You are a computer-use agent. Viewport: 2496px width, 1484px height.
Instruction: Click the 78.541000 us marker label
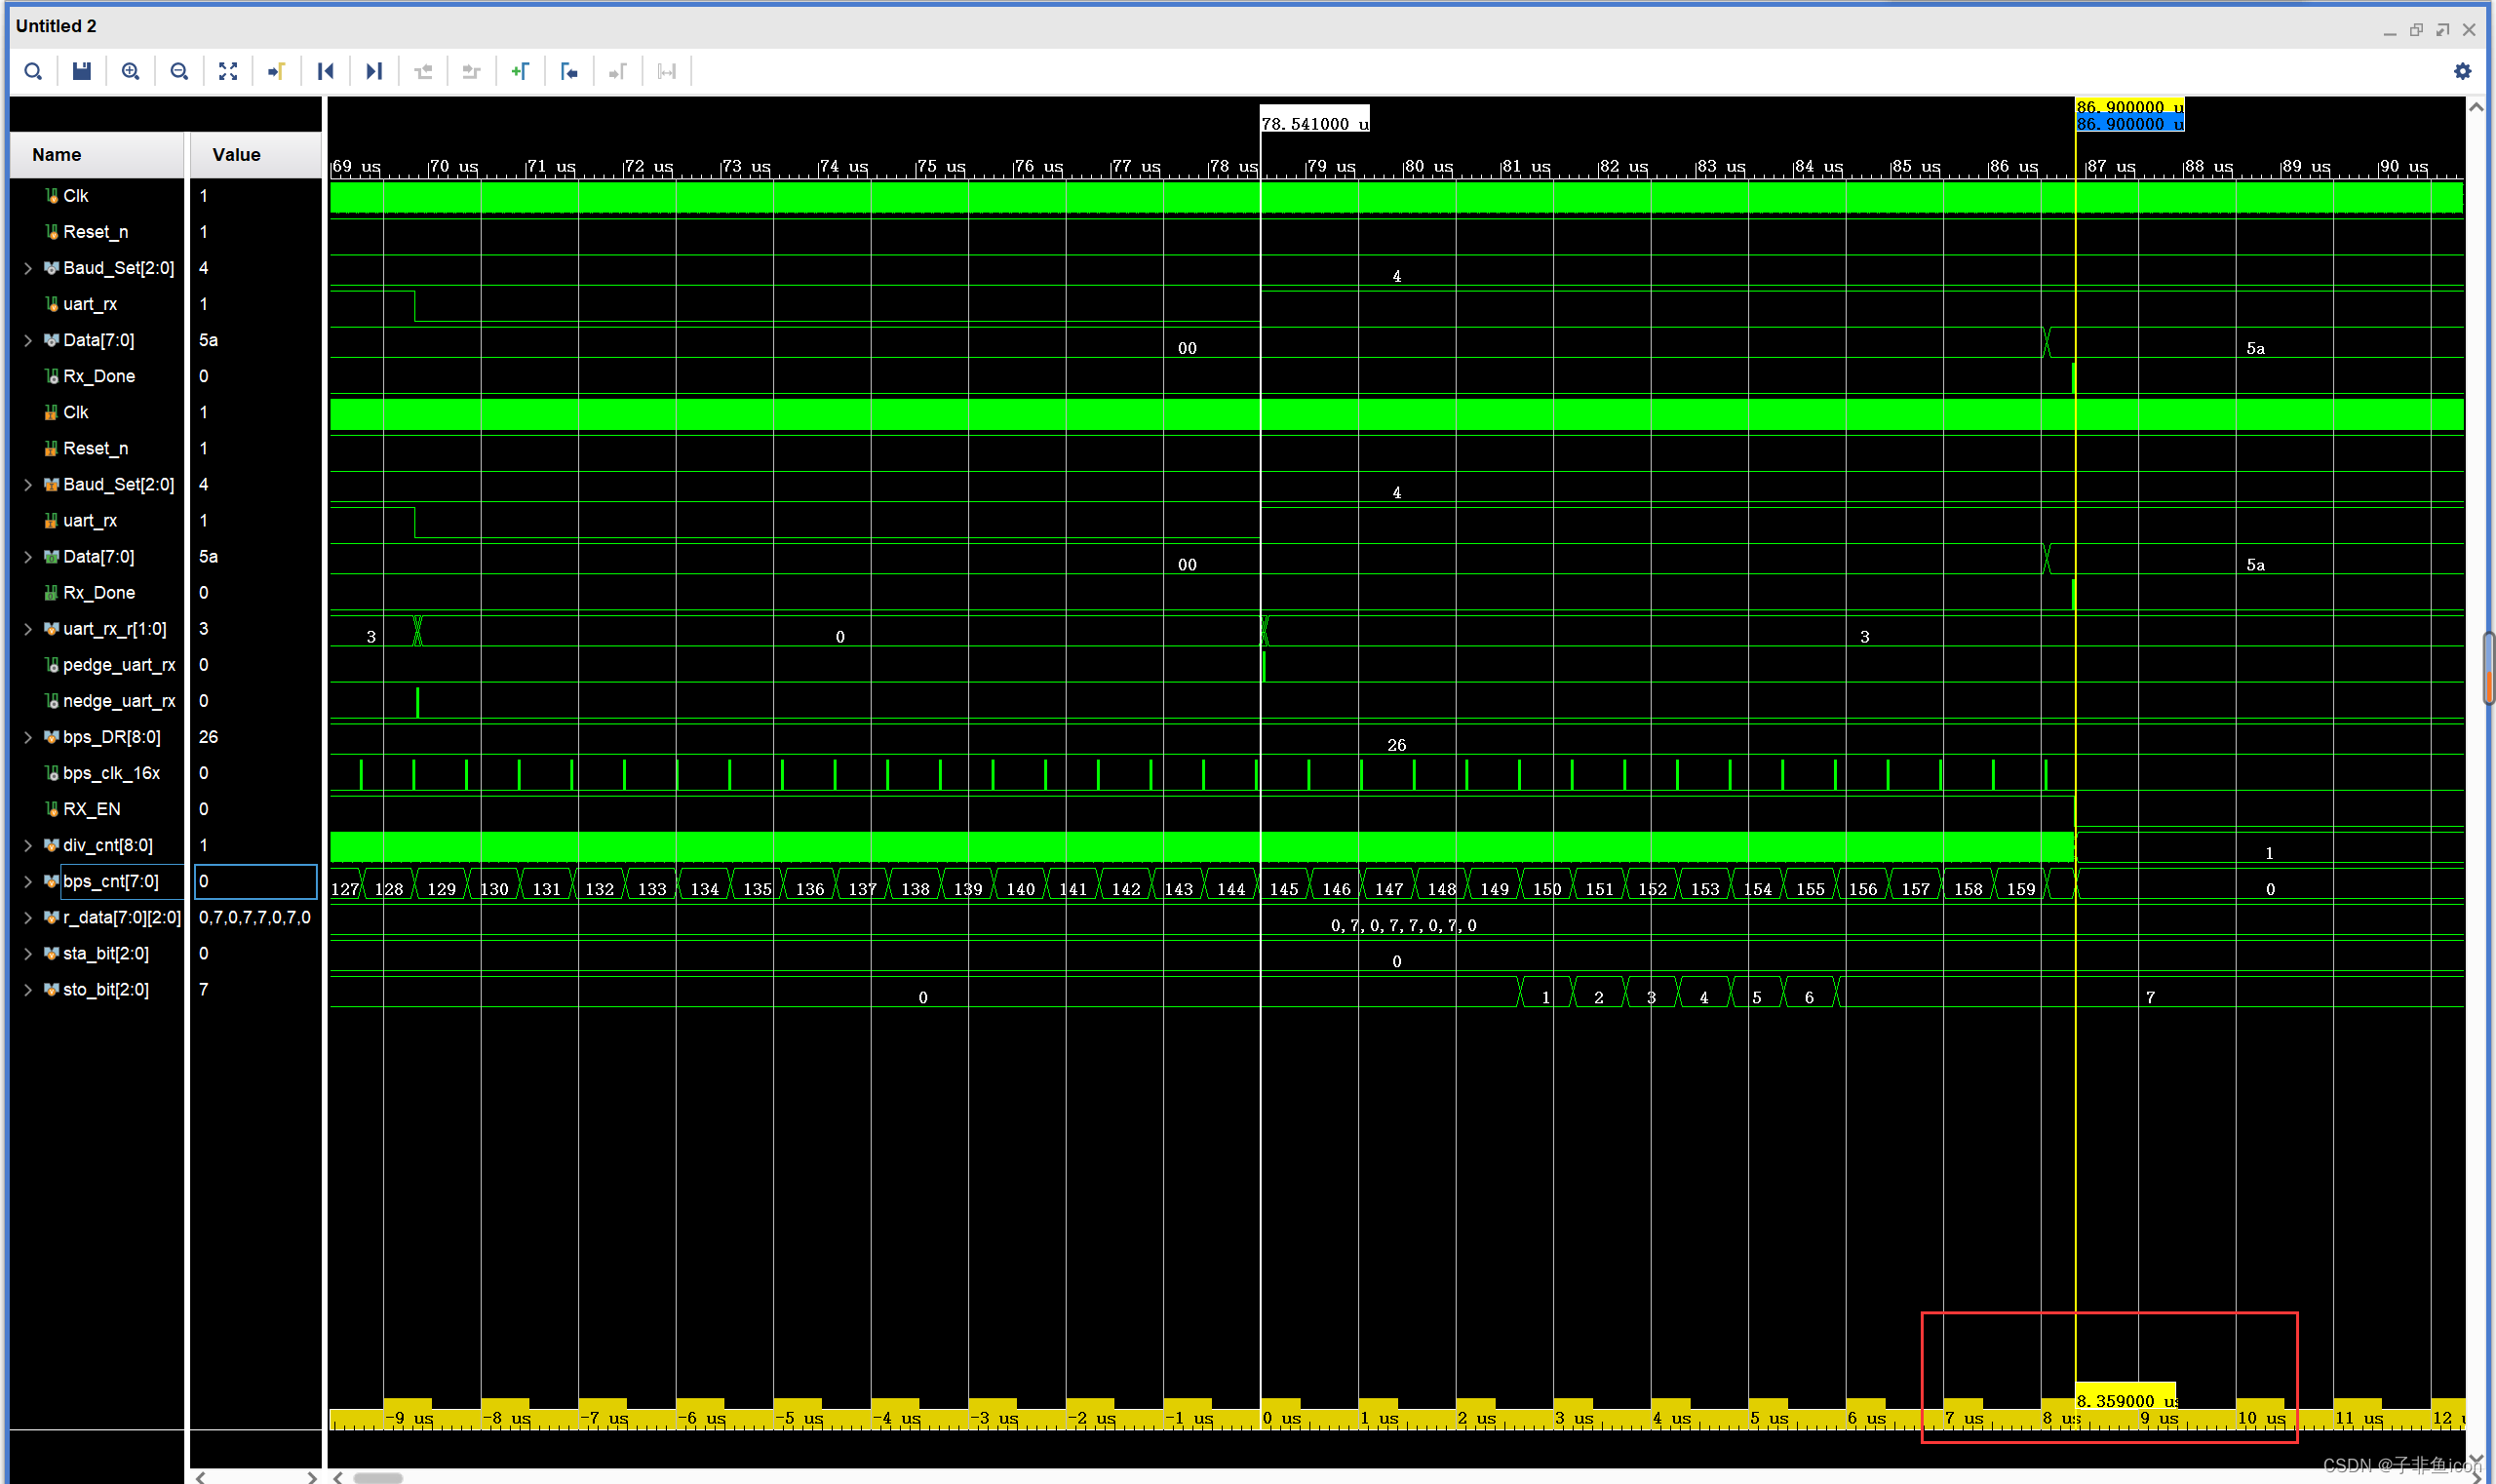1313,123
